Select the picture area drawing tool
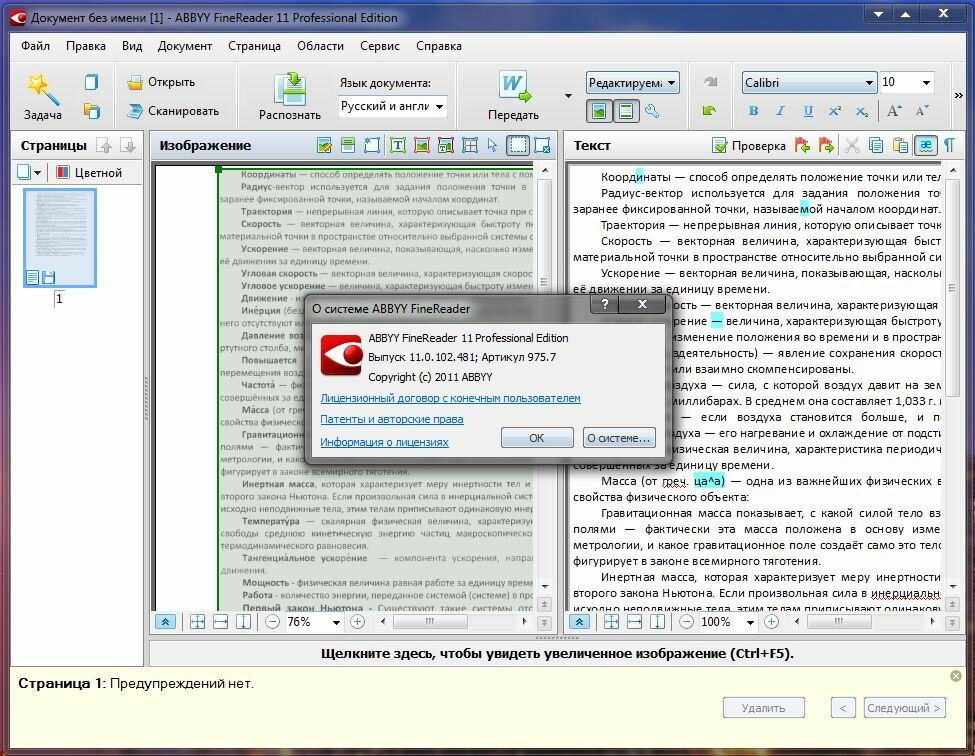This screenshot has height=756, width=975. tap(422, 145)
